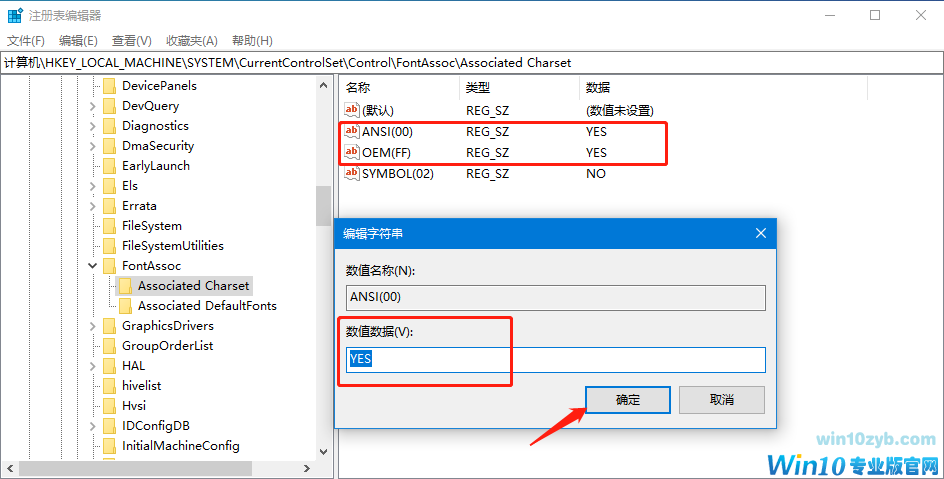Collapse the FontAssoc tree node
Screen dimensions: 944x479
(93, 266)
